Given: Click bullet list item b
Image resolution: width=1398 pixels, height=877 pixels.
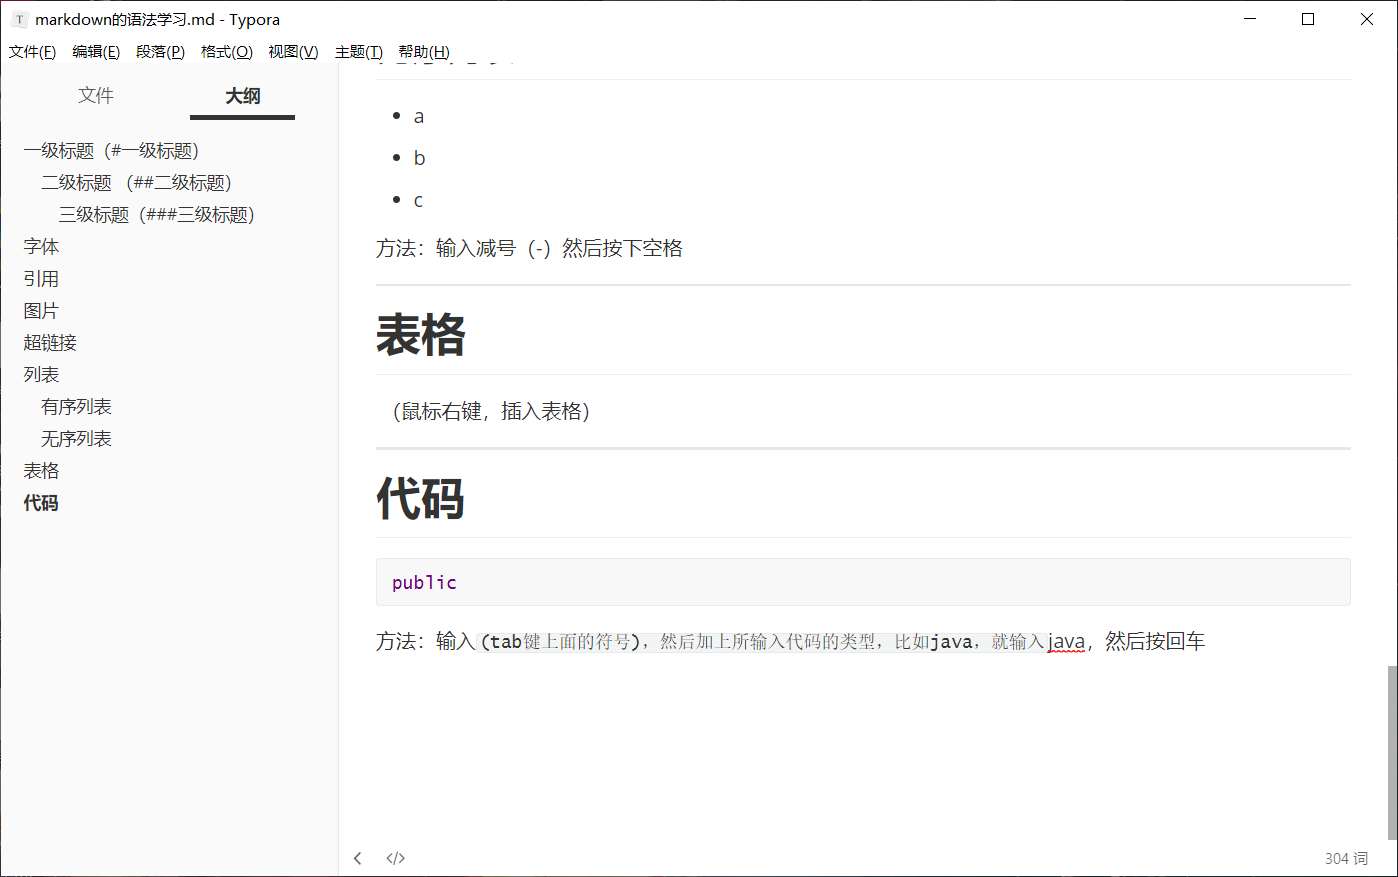Looking at the screenshot, I should pos(419,158).
